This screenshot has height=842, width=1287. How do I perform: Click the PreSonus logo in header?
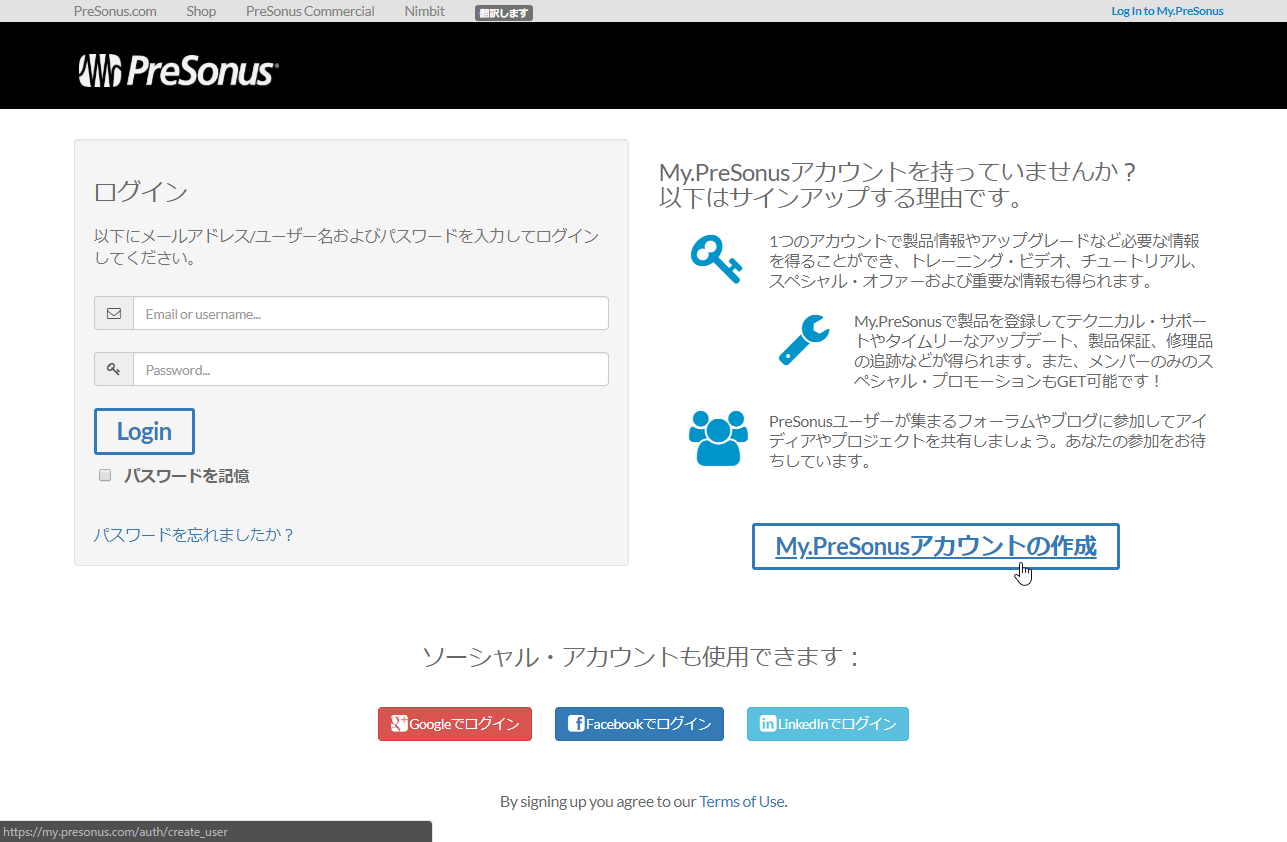tap(178, 71)
